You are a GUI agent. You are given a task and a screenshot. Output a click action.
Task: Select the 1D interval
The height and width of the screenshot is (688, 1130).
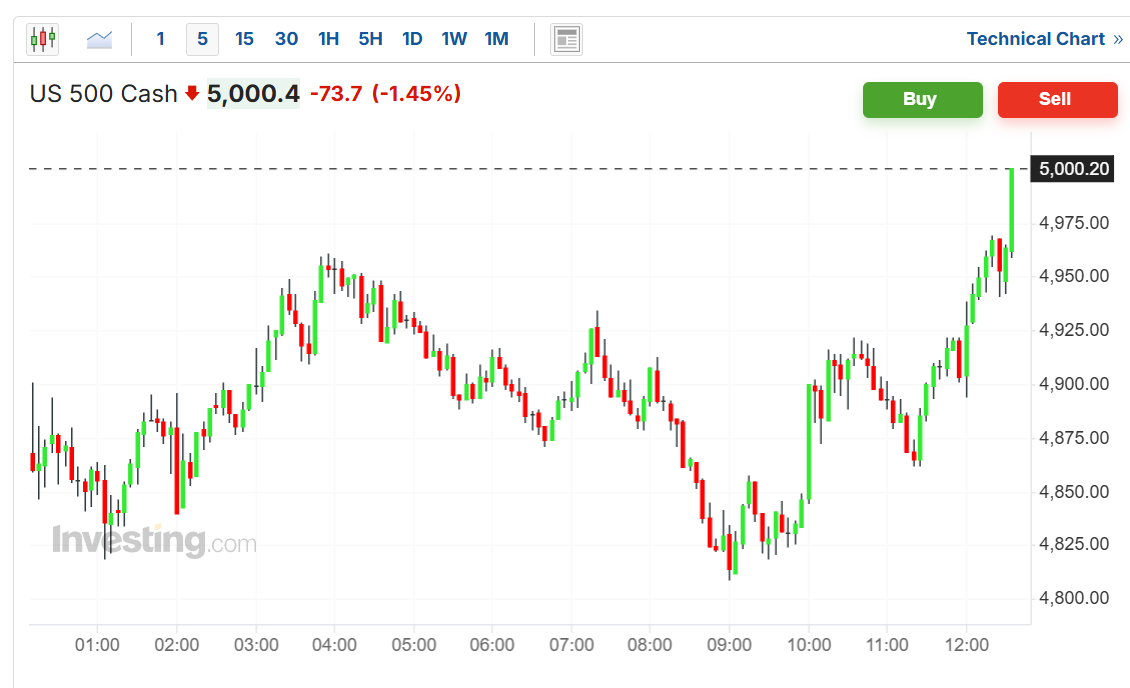[412, 39]
